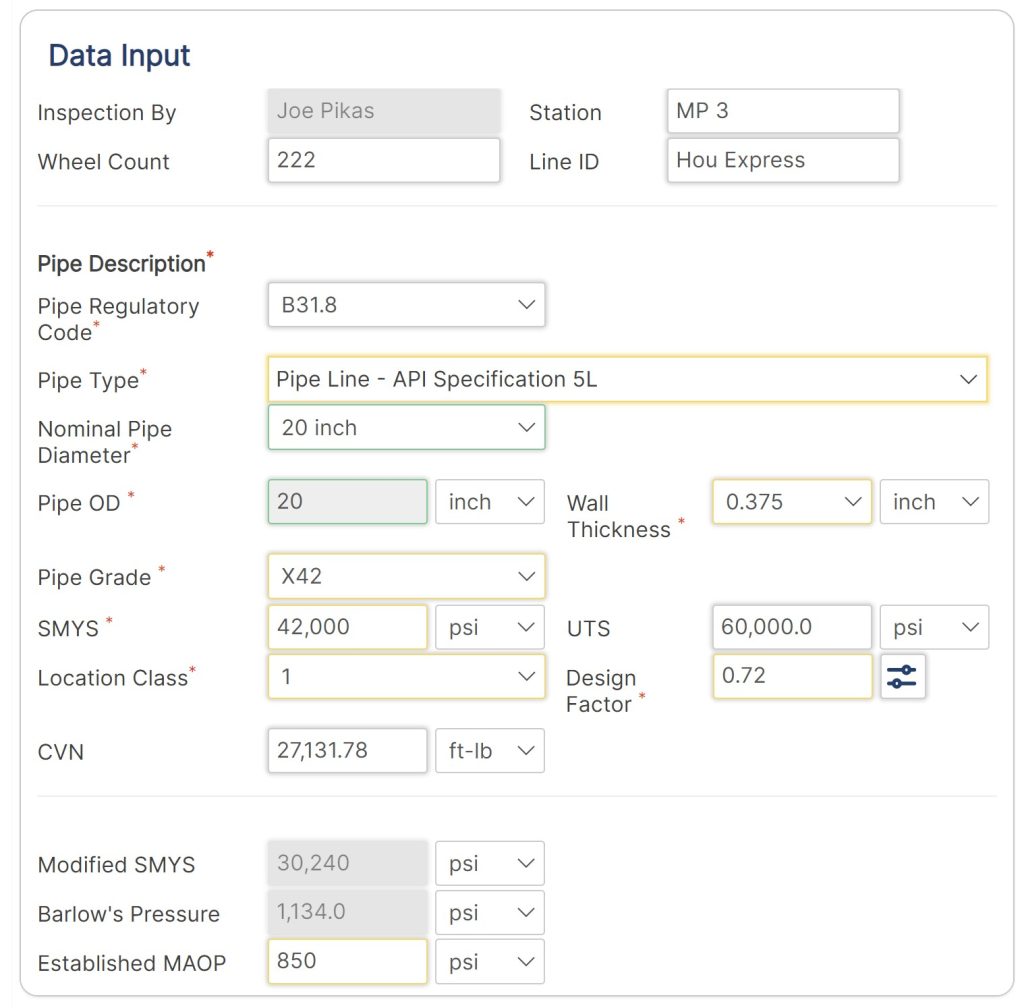This screenshot has height=1008, width=1024.
Task: Open the Pipe Regulatory Code dropdown
Action: click(405, 305)
